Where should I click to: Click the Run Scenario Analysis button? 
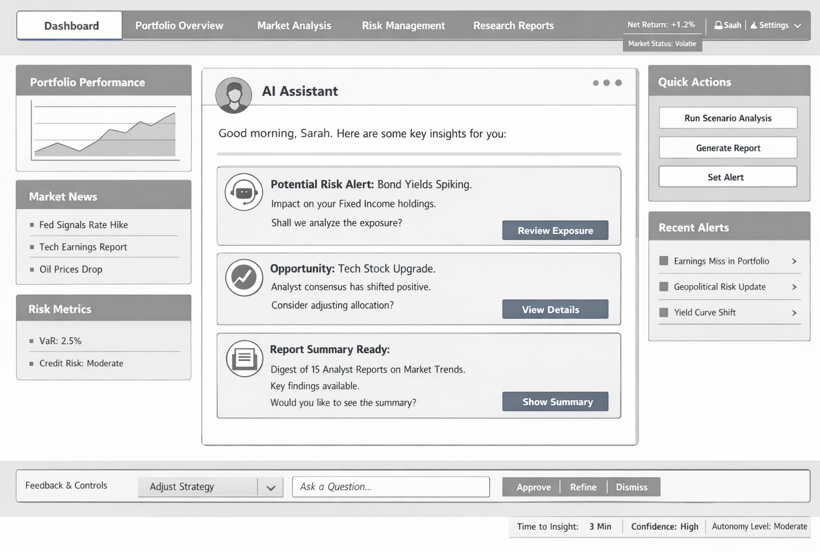[728, 118]
